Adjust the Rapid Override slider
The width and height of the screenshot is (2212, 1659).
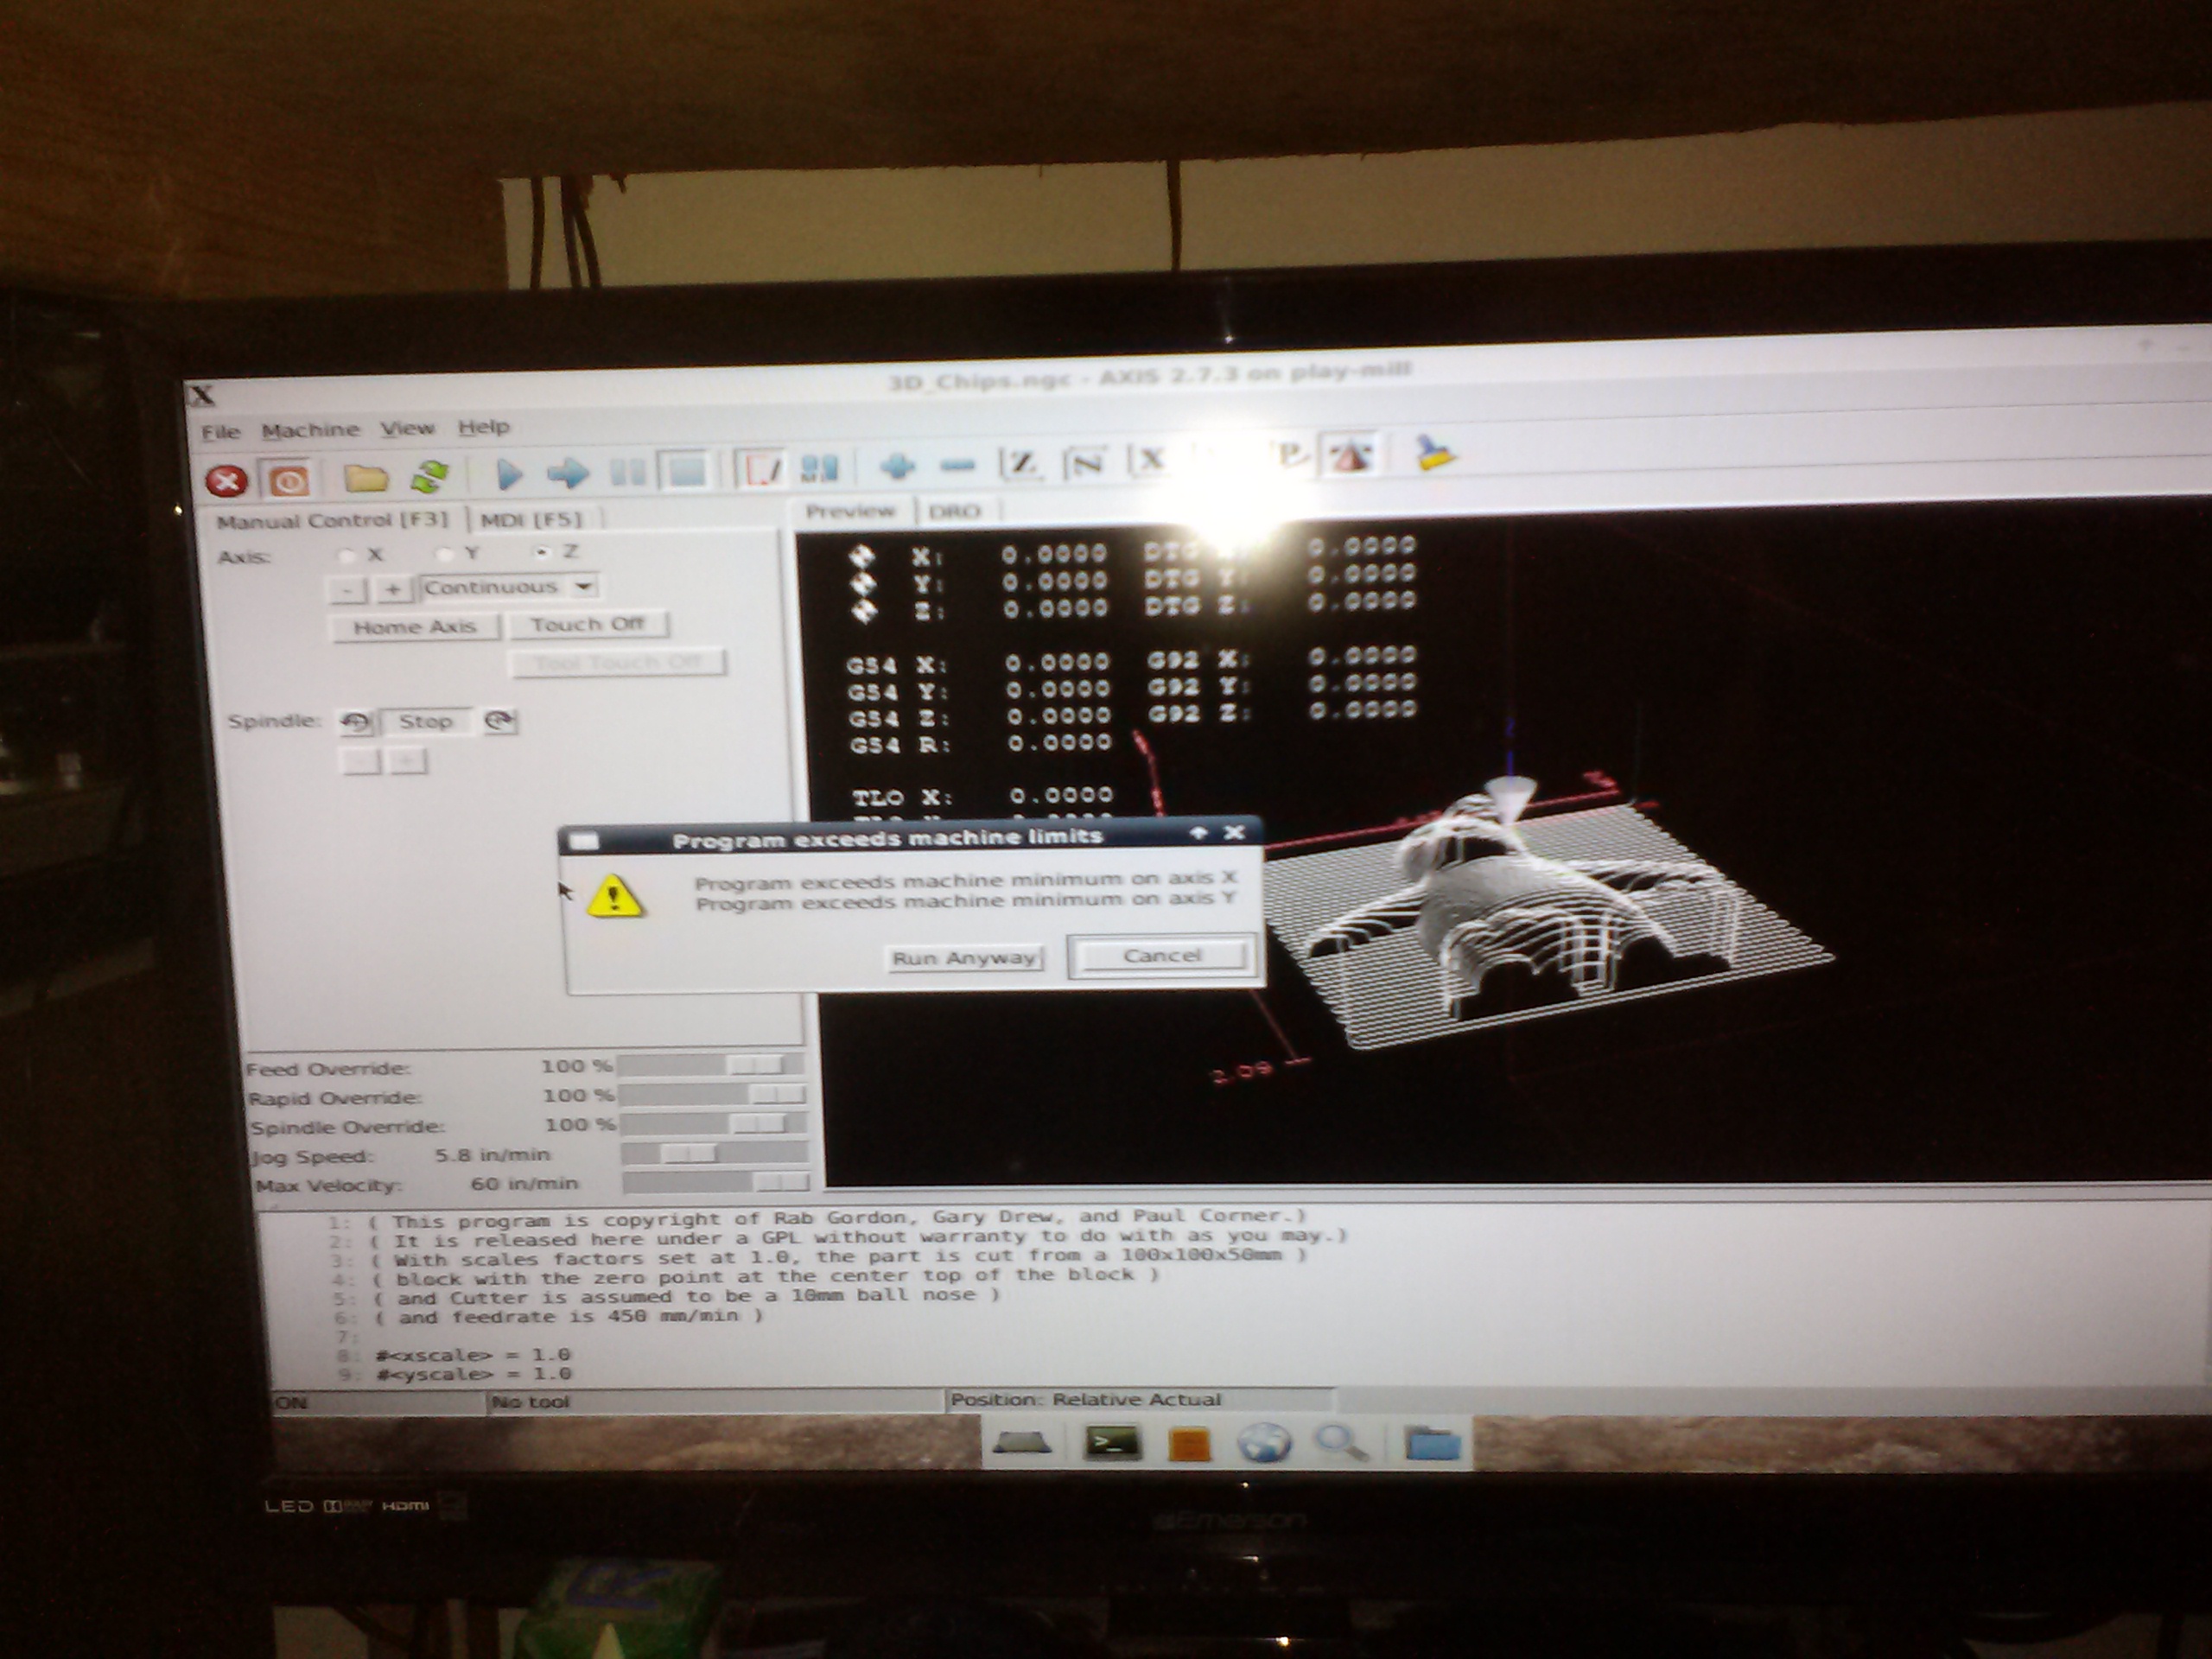point(713,1095)
